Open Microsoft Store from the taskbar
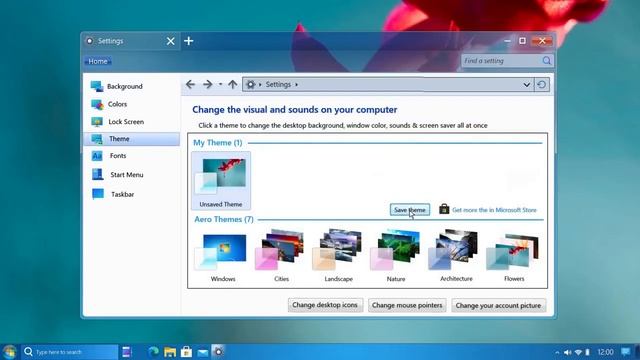The width and height of the screenshot is (640, 360). pos(186,351)
